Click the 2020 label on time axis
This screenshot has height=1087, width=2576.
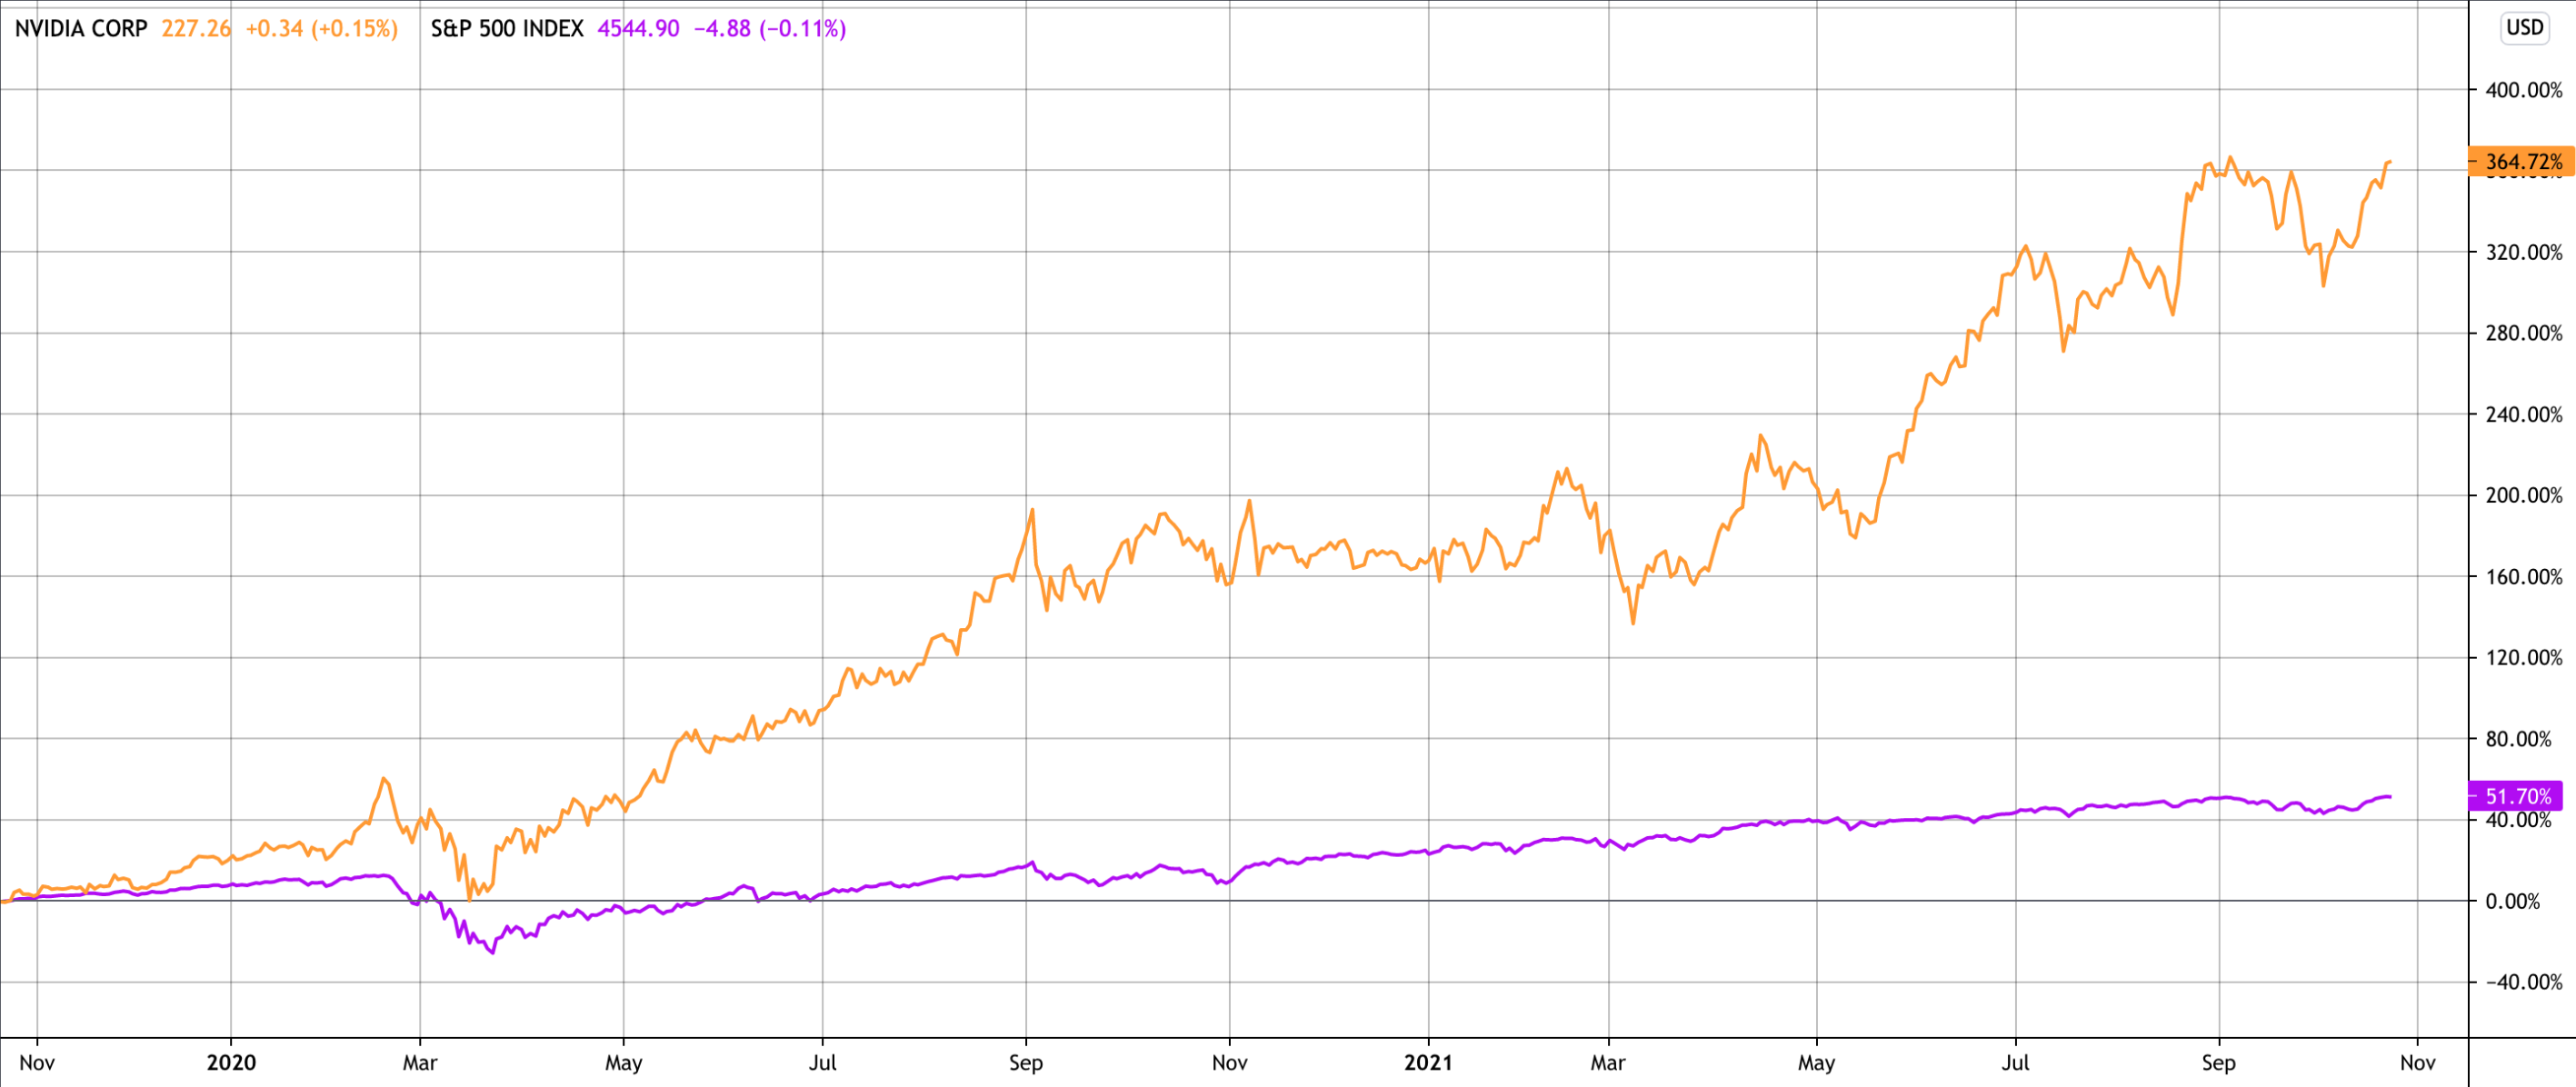[x=231, y=1062]
